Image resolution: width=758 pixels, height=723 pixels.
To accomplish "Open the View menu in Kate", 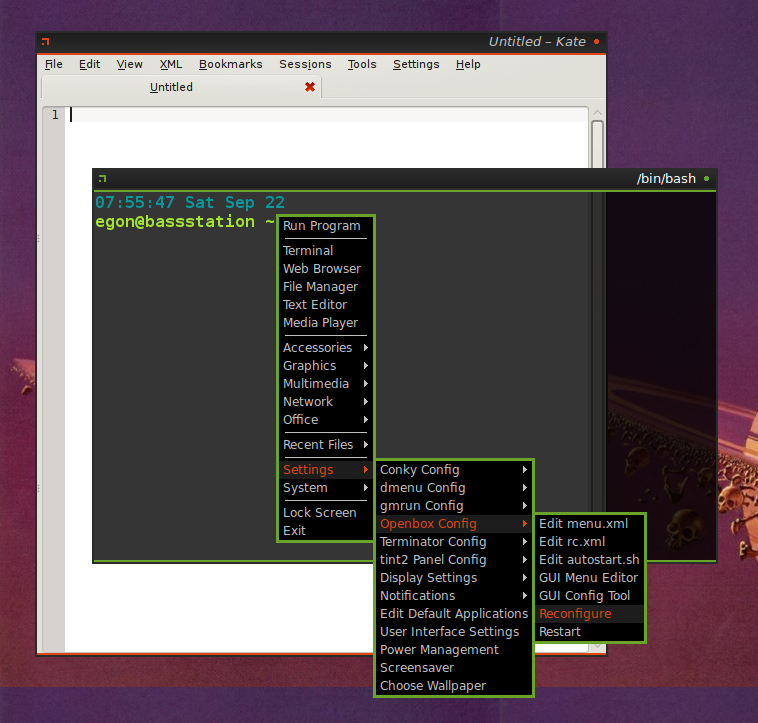I will coord(130,64).
